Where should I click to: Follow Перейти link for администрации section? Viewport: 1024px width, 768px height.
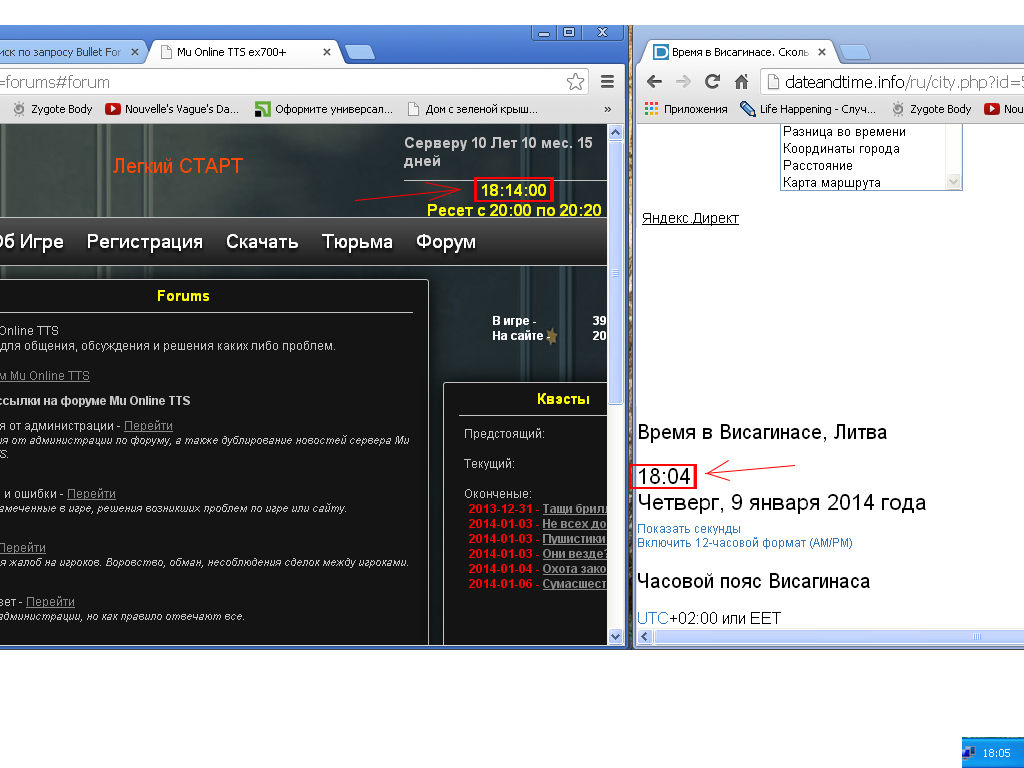148,426
